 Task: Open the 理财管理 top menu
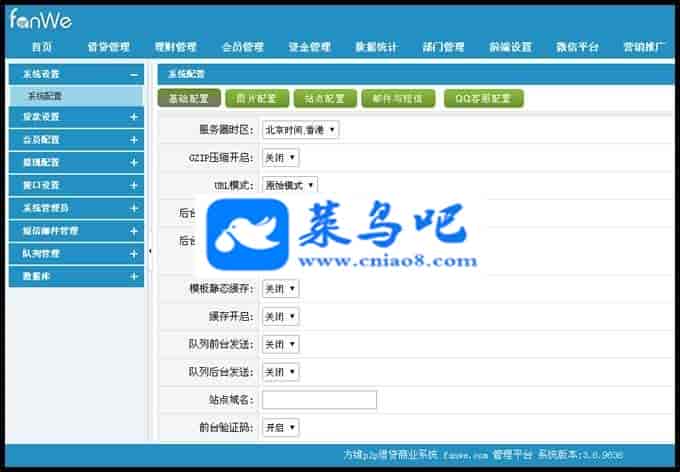pos(176,47)
